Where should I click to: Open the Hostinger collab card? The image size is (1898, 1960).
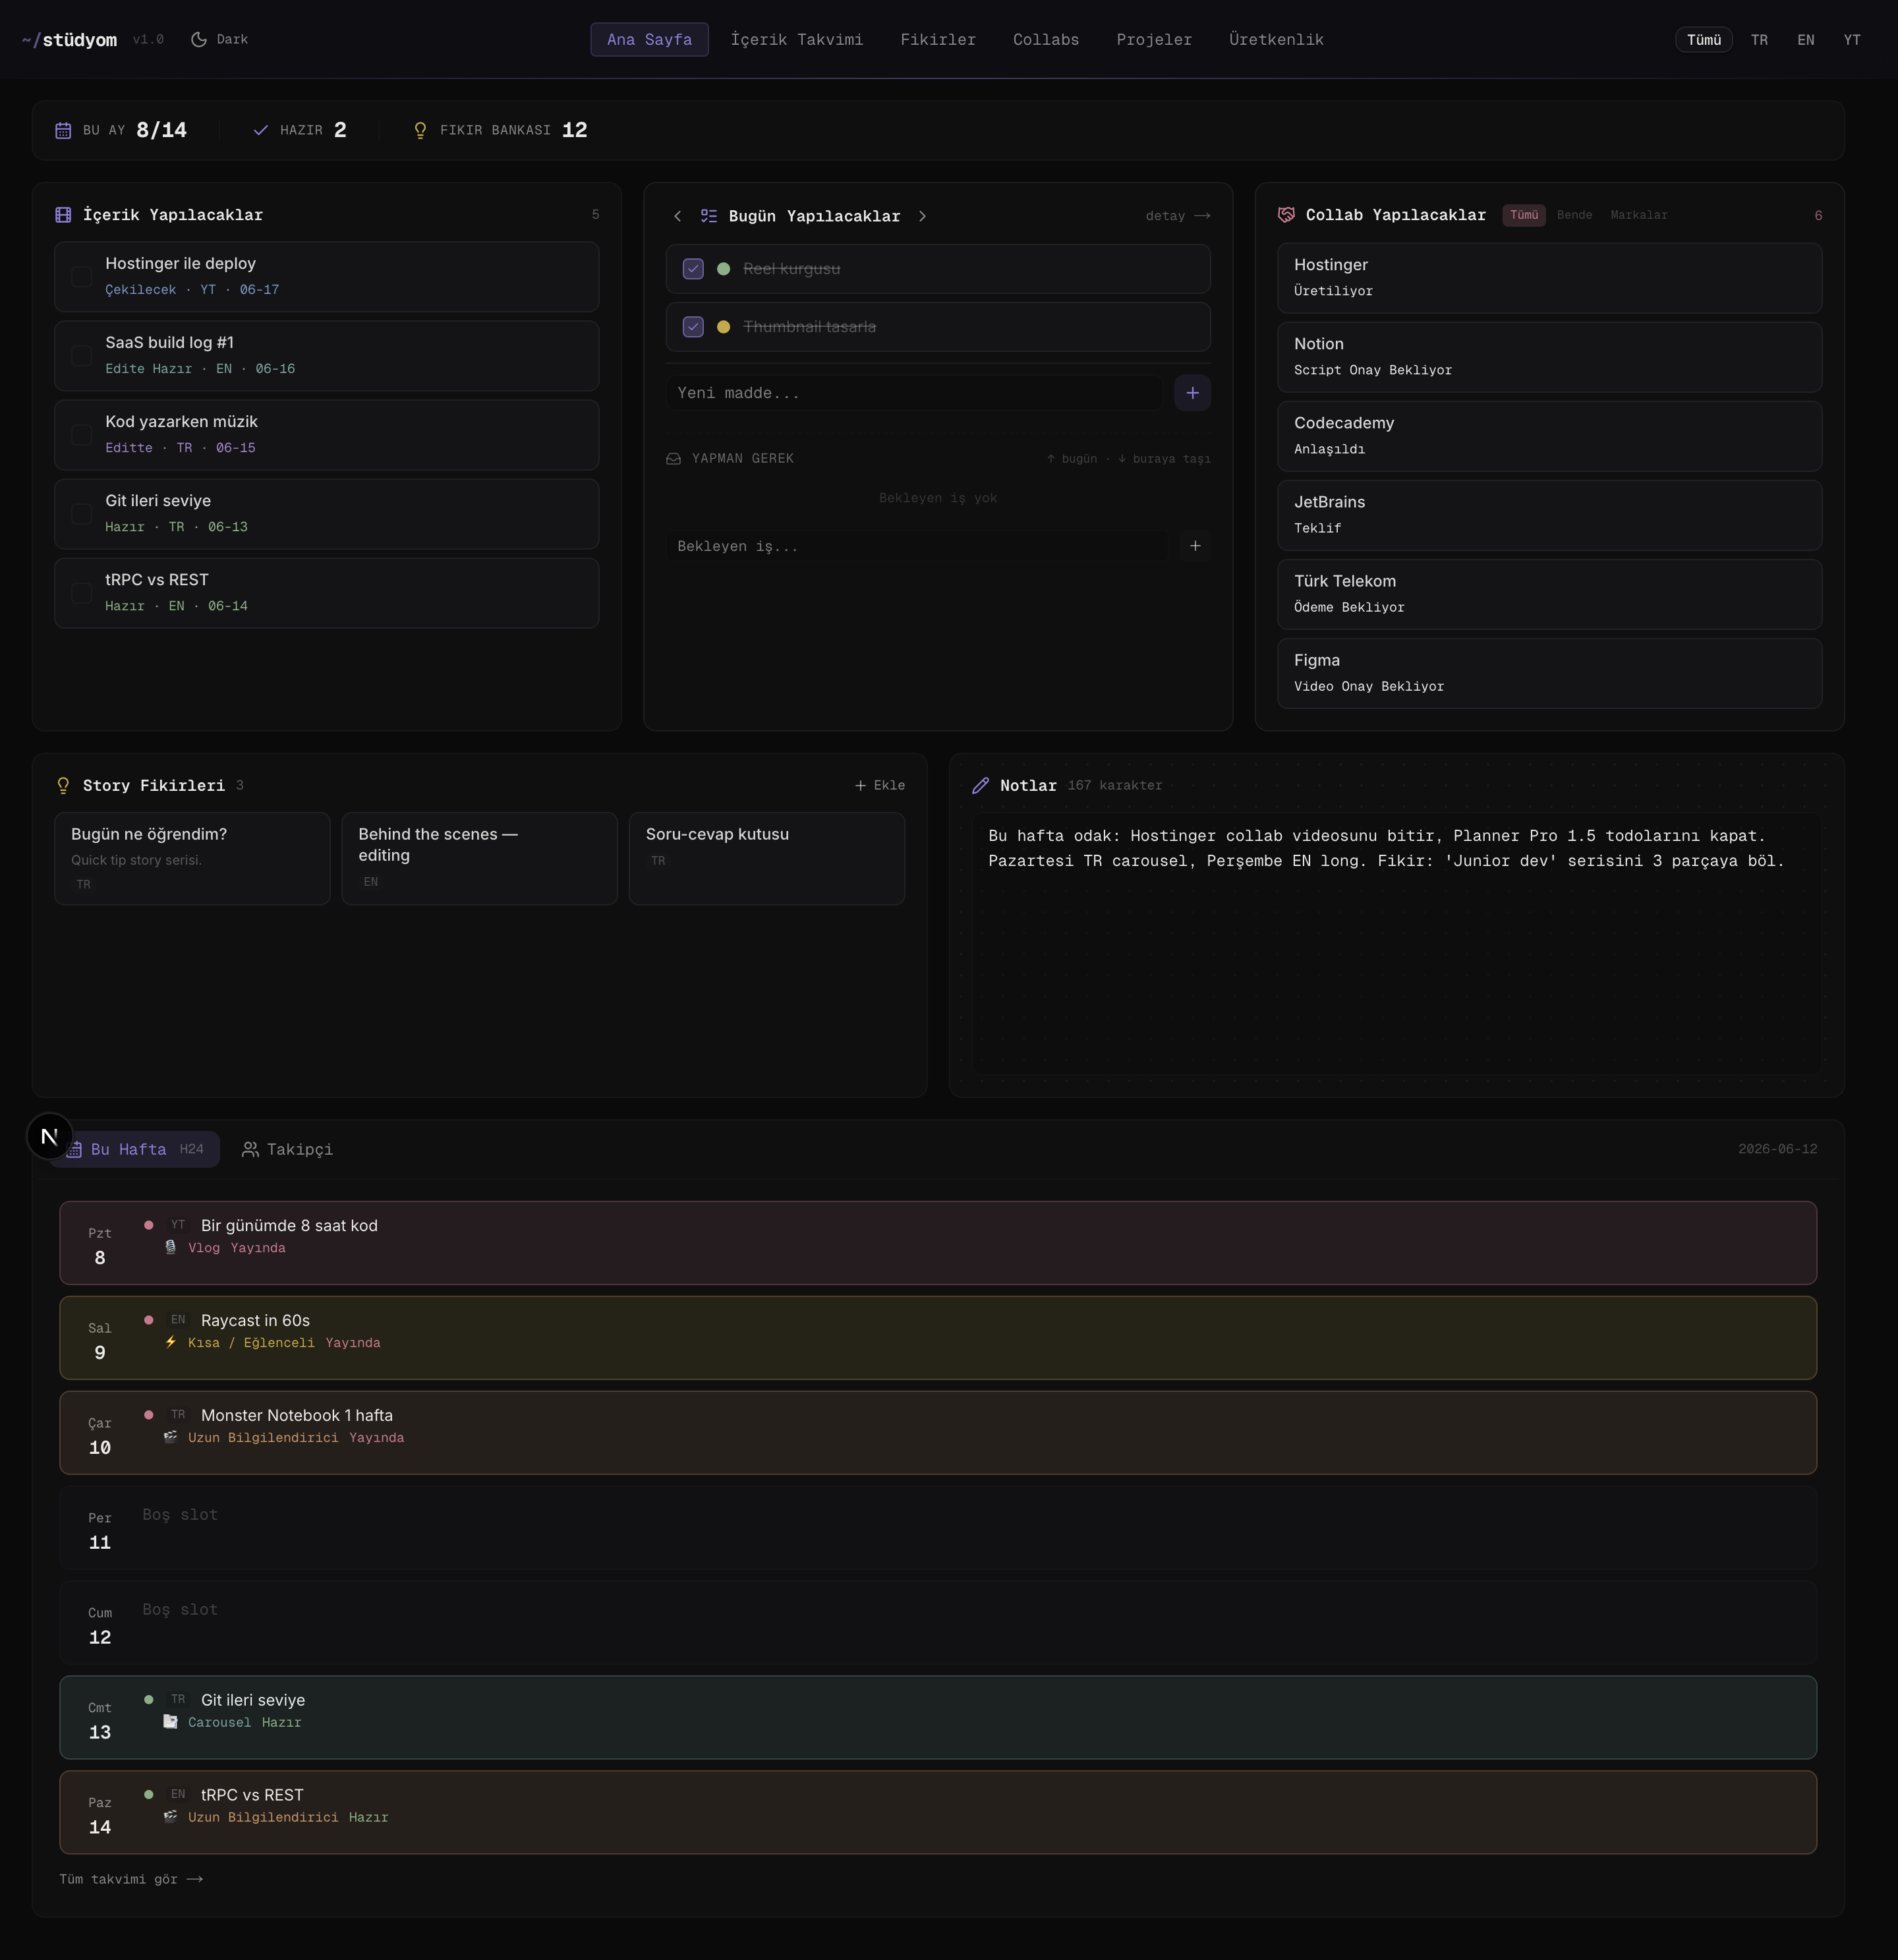coord(1549,278)
